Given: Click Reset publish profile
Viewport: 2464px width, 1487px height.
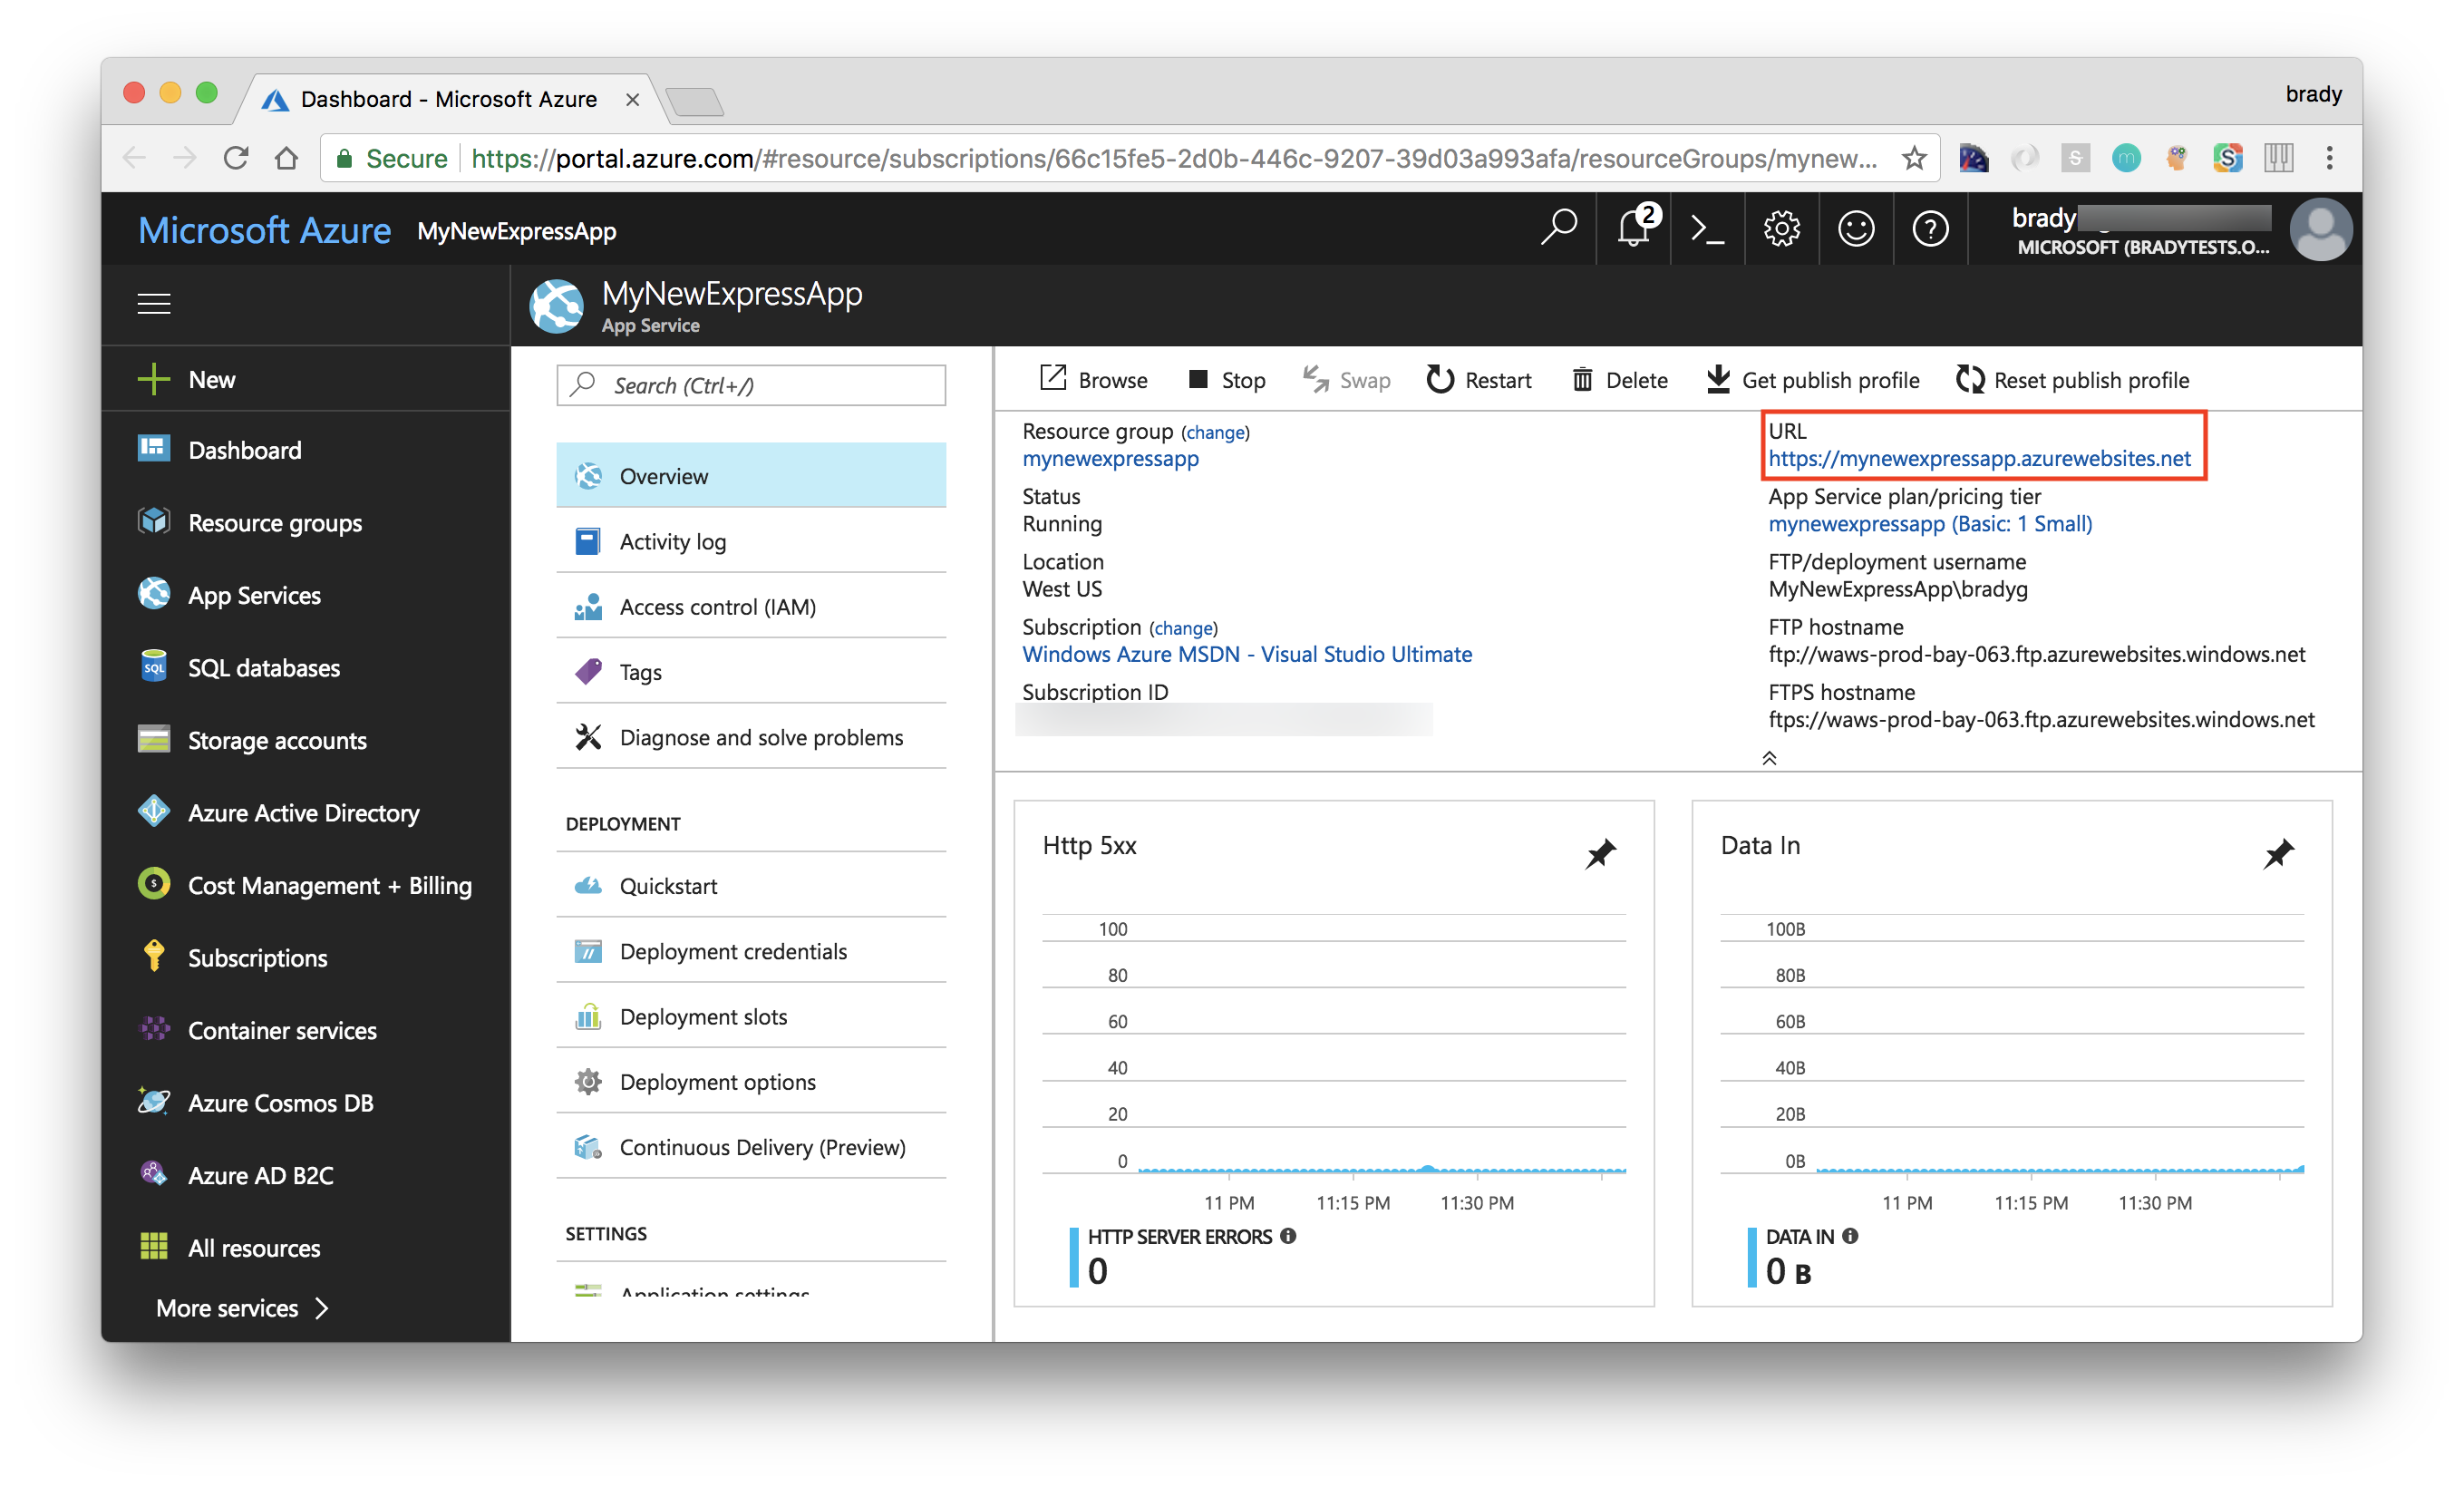Looking at the screenshot, I should pos(2073,380).
